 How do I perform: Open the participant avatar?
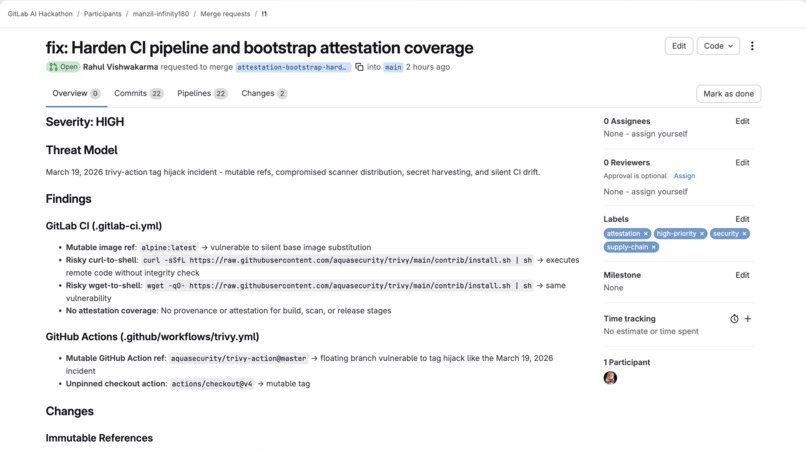[x=610, y=378]
